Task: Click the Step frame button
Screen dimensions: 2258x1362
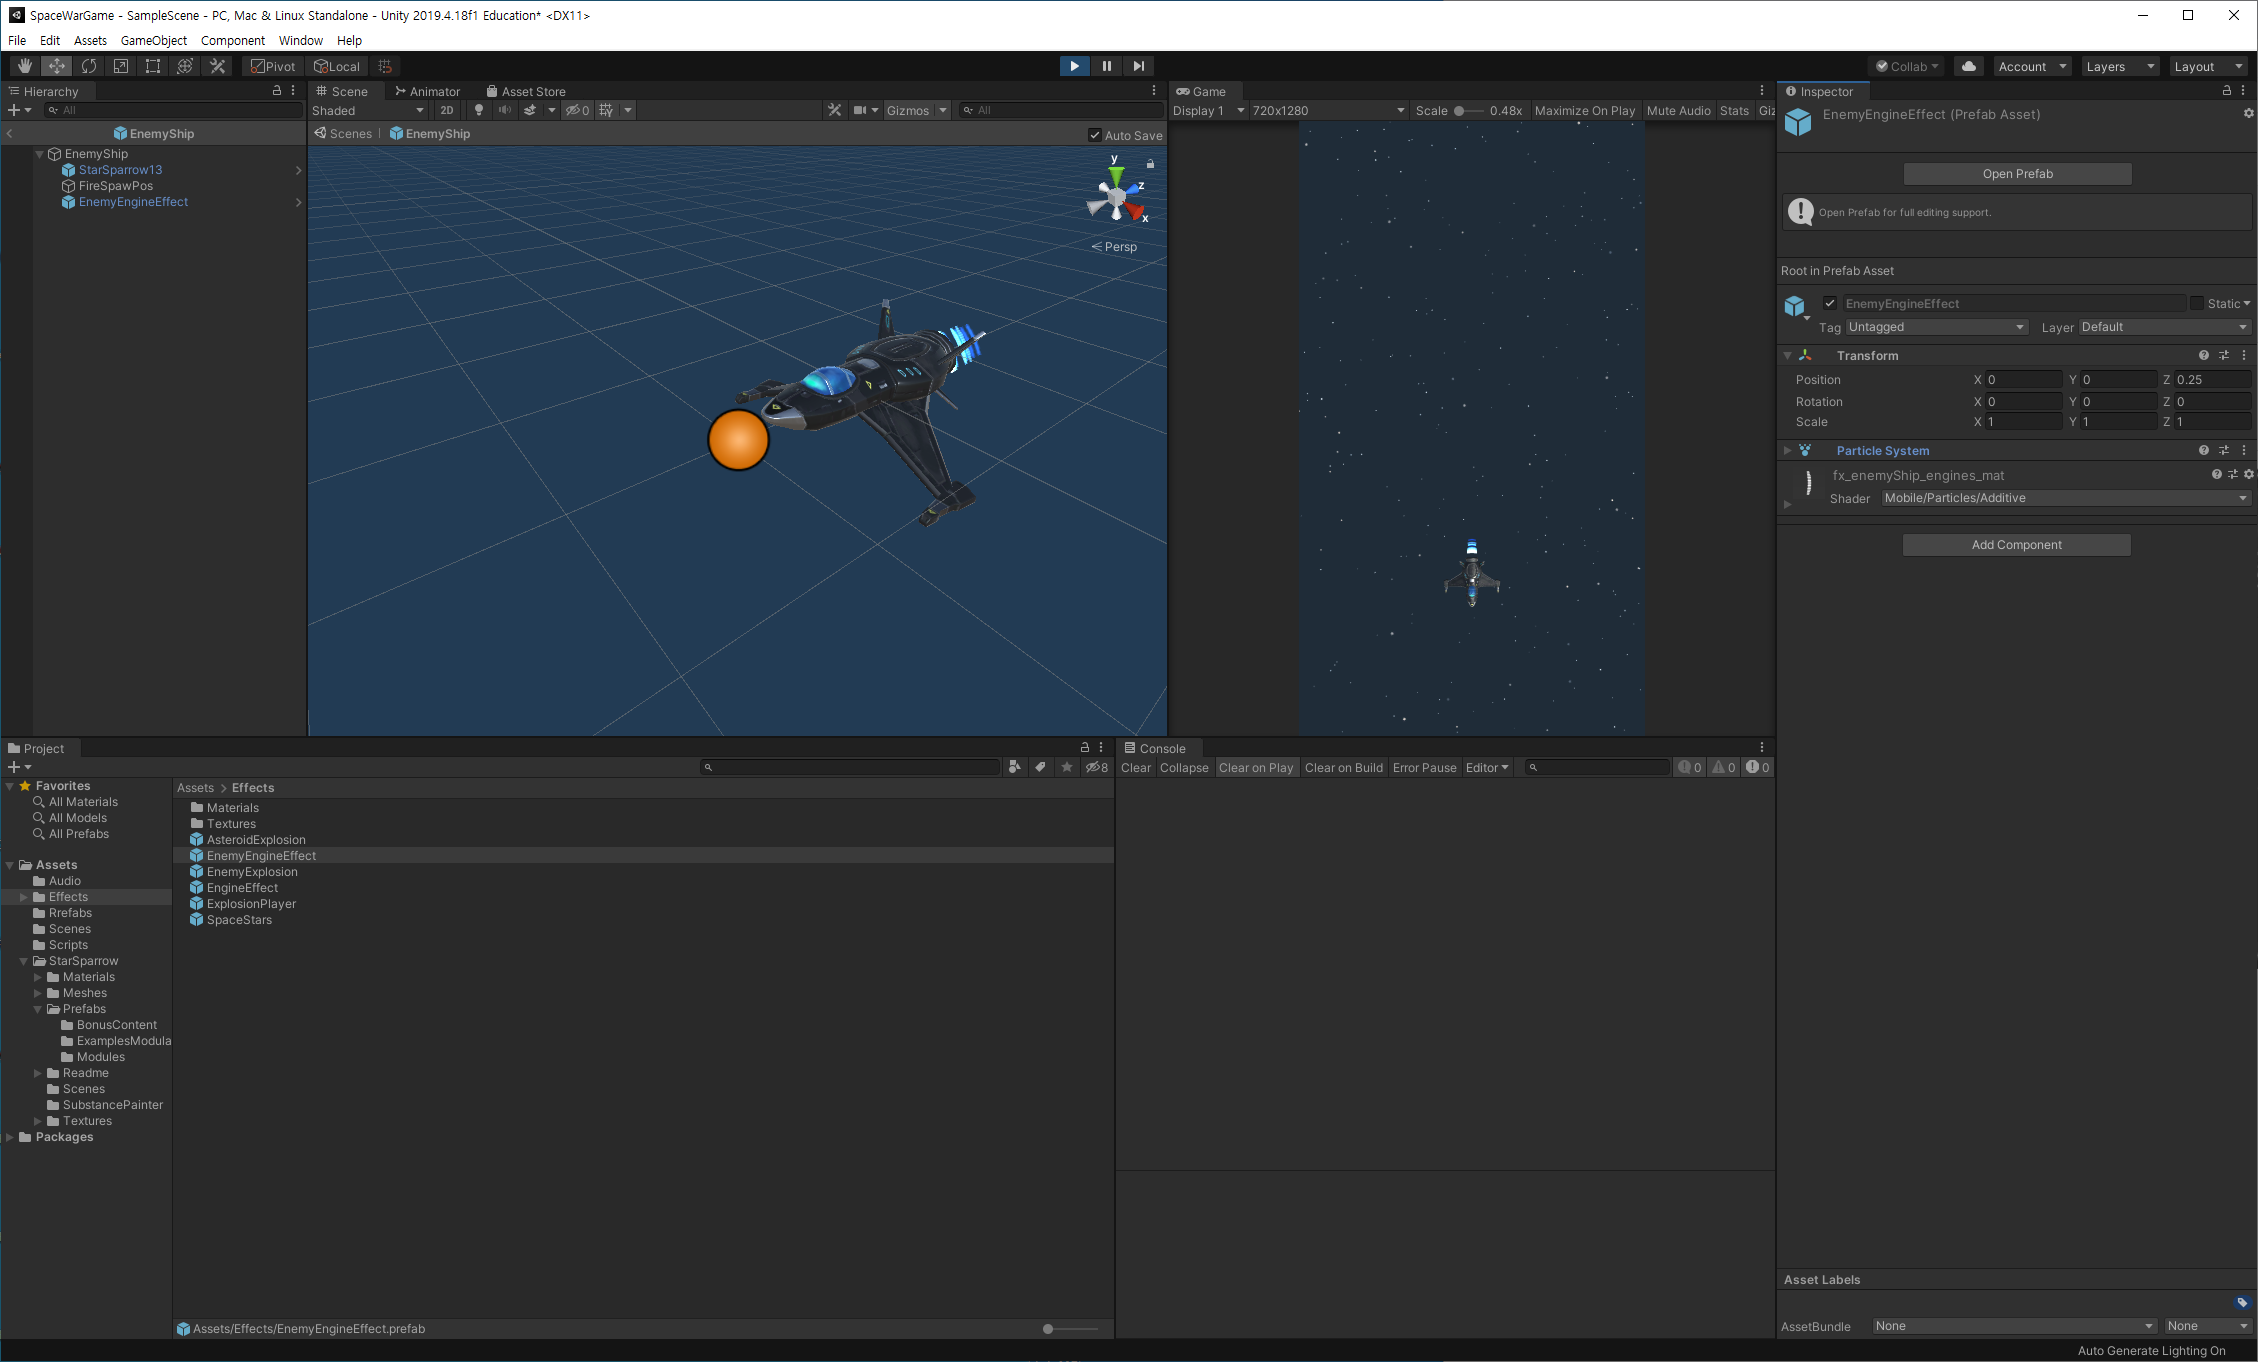Action: [x=1138, y=66]
